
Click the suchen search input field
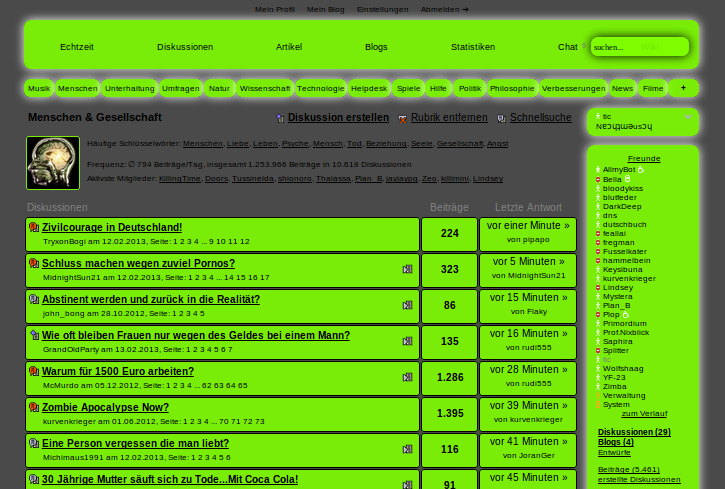pyautogui.click(x=639, y=46)
